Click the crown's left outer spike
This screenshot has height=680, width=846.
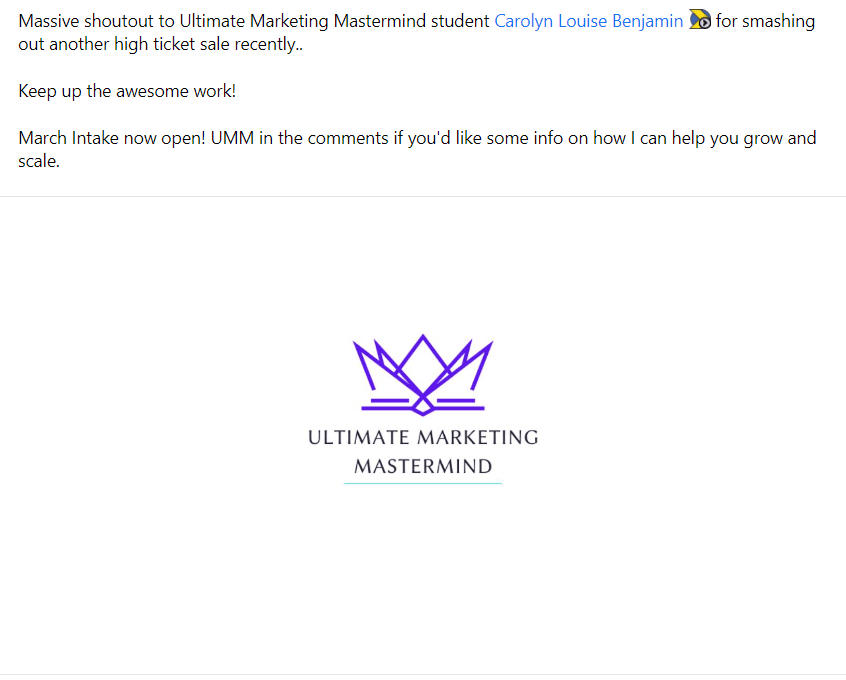click(363, 364)
